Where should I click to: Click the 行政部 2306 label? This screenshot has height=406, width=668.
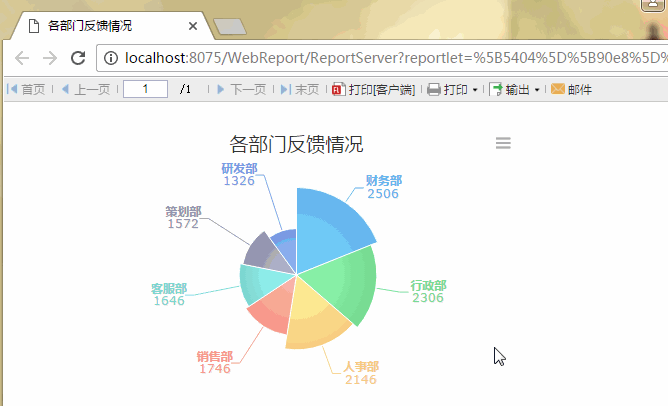(428, 291)
